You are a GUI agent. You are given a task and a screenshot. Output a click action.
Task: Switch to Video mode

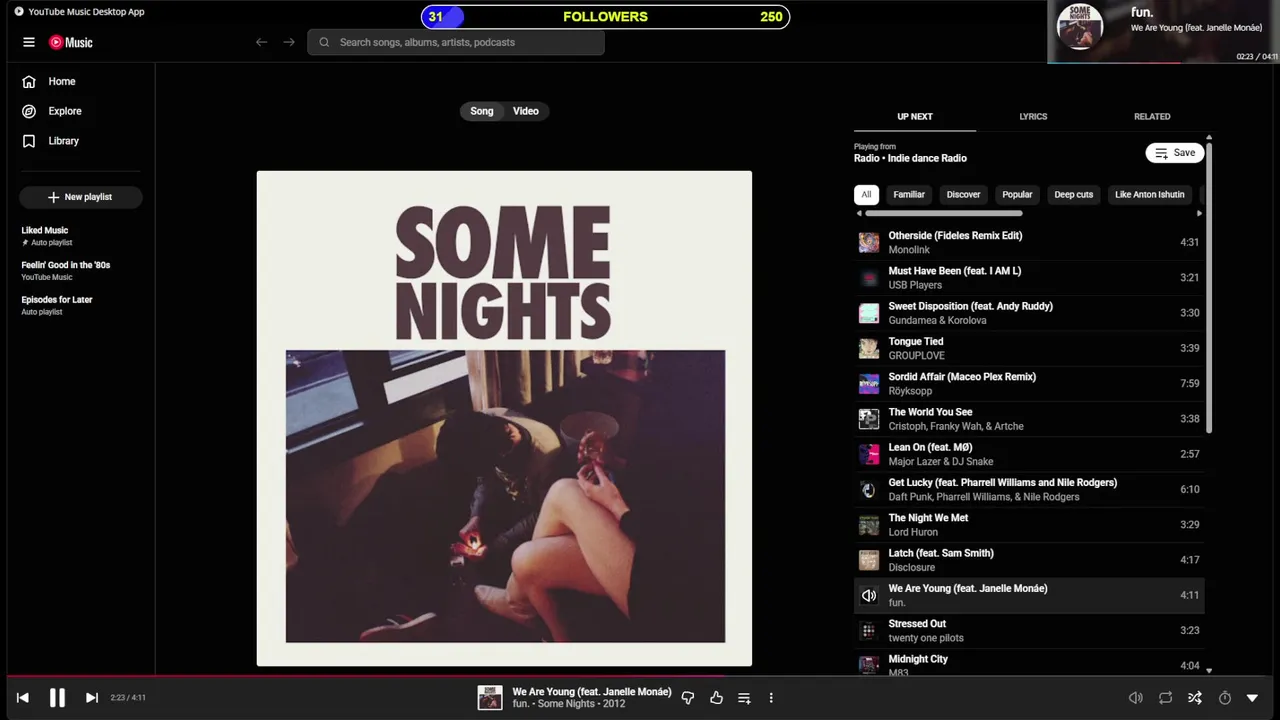pos(526,111)
